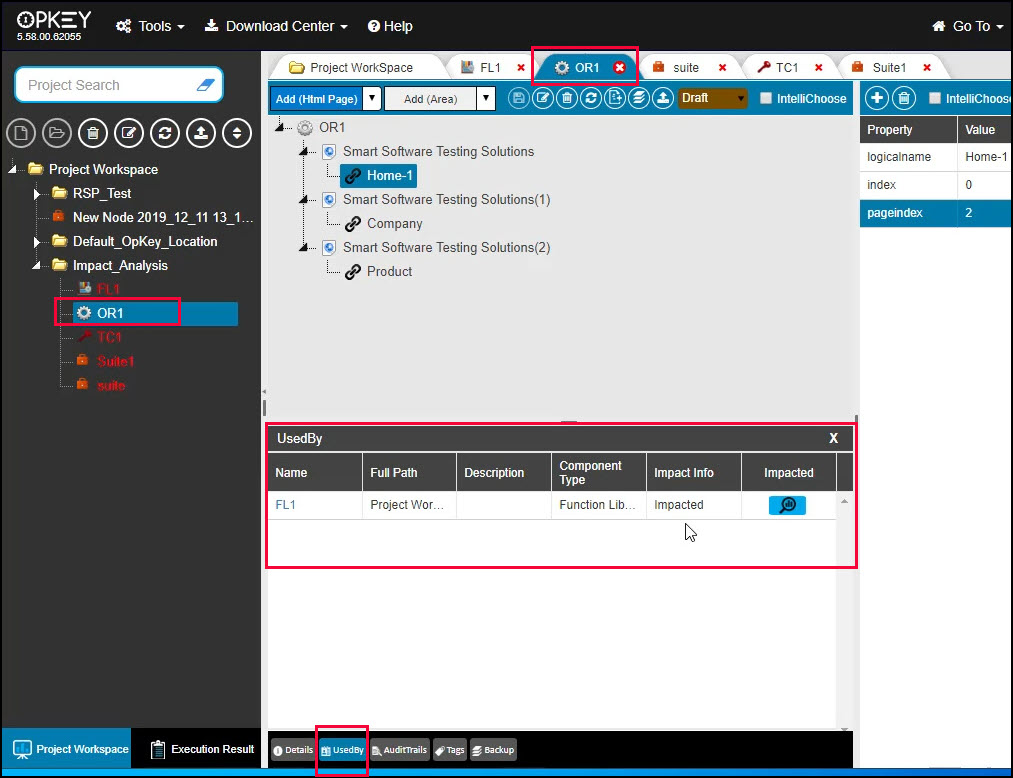Toggle IntelliChoose checkbox in OR1 toolbar
Screen dimensions: 1013x778
tap(766, 98)
